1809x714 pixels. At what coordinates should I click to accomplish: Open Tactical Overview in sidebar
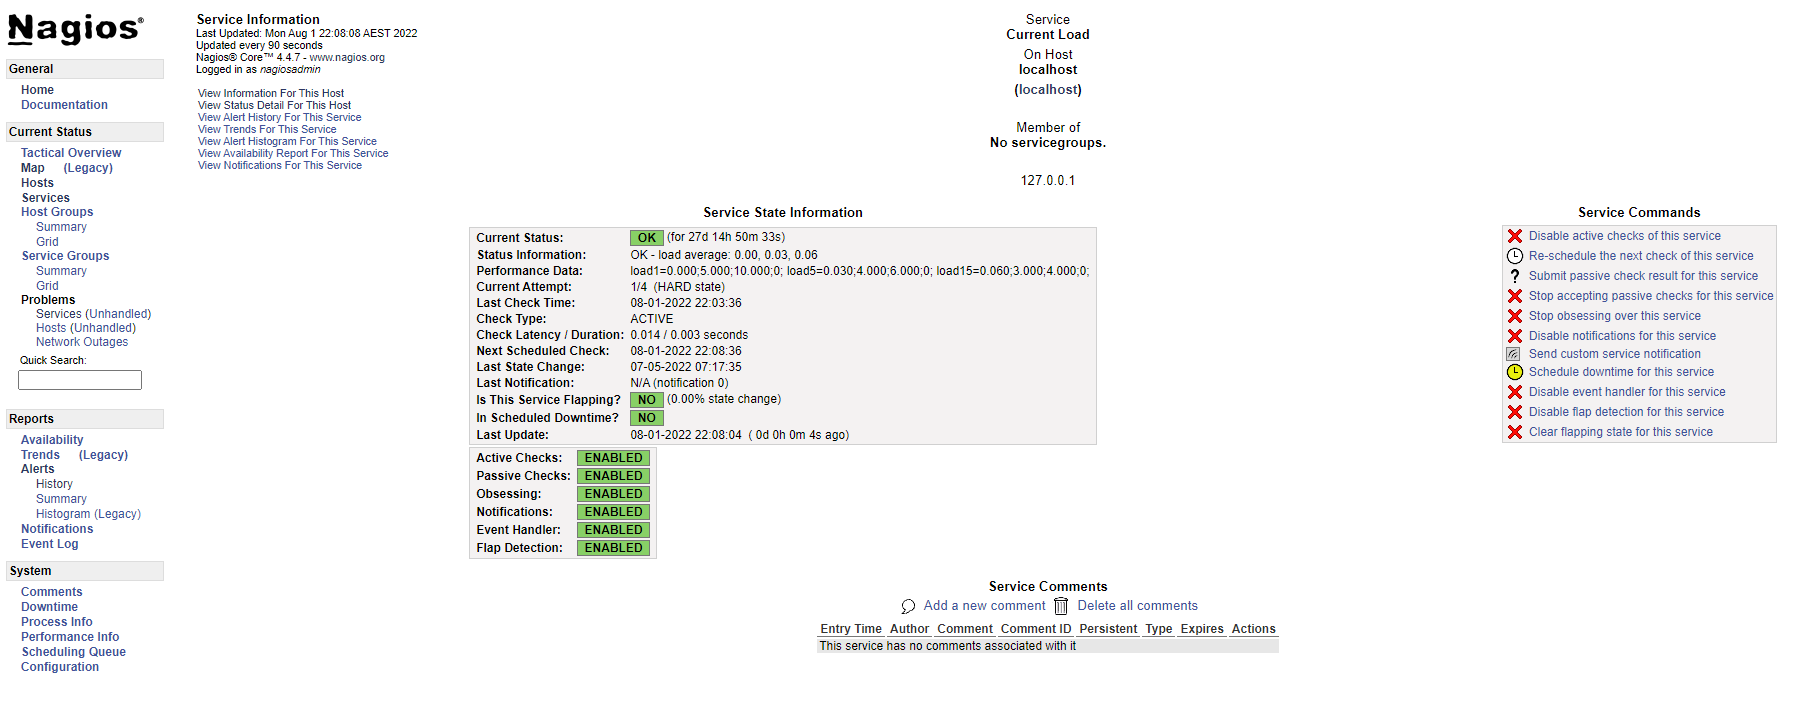71,153
